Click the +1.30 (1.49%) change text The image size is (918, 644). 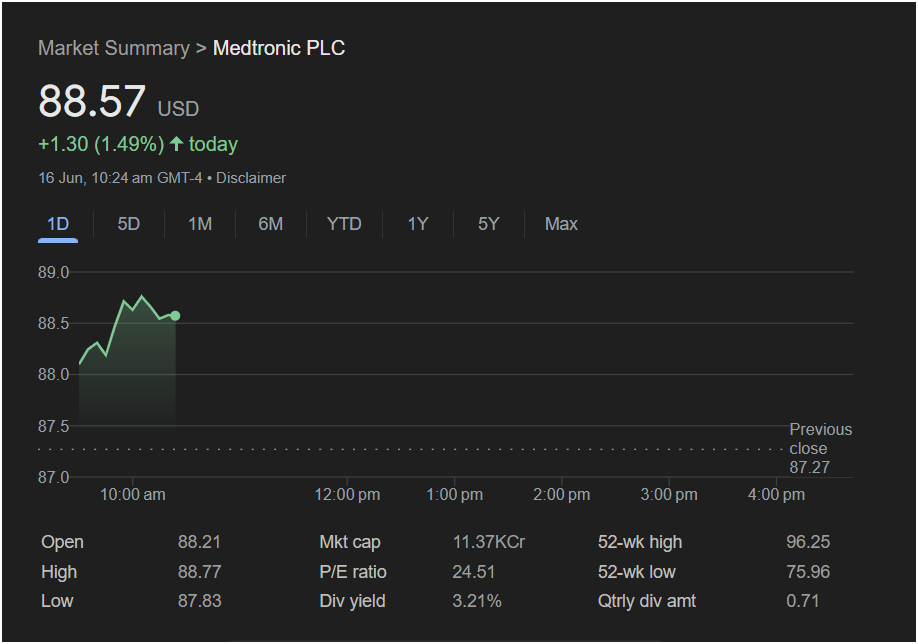point(101,144)
